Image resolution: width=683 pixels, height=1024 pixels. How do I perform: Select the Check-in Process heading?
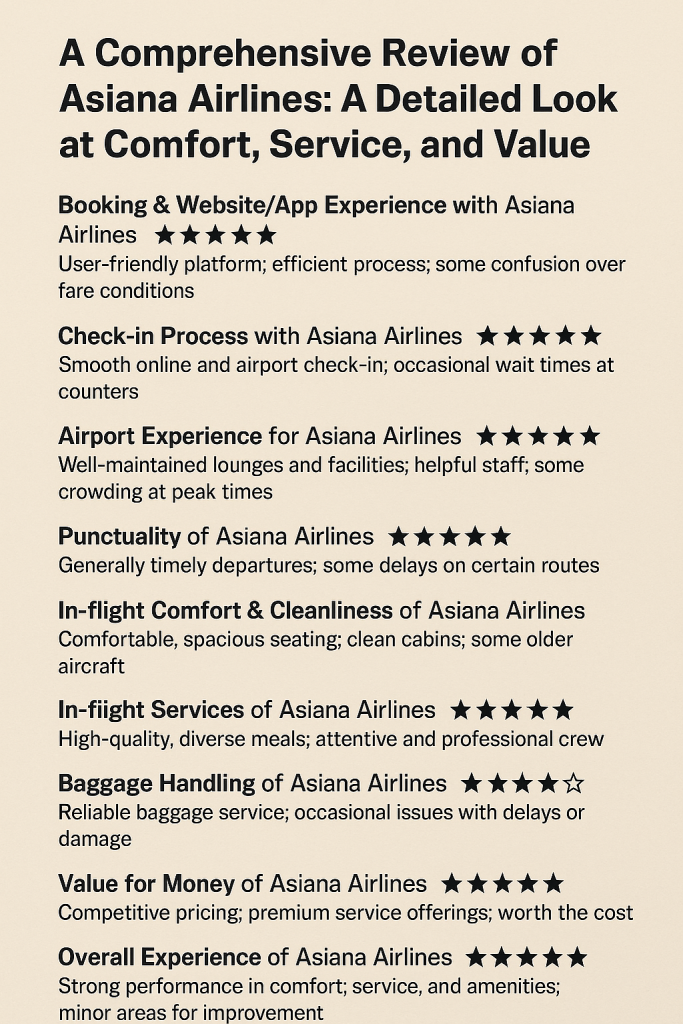(260, 336)
